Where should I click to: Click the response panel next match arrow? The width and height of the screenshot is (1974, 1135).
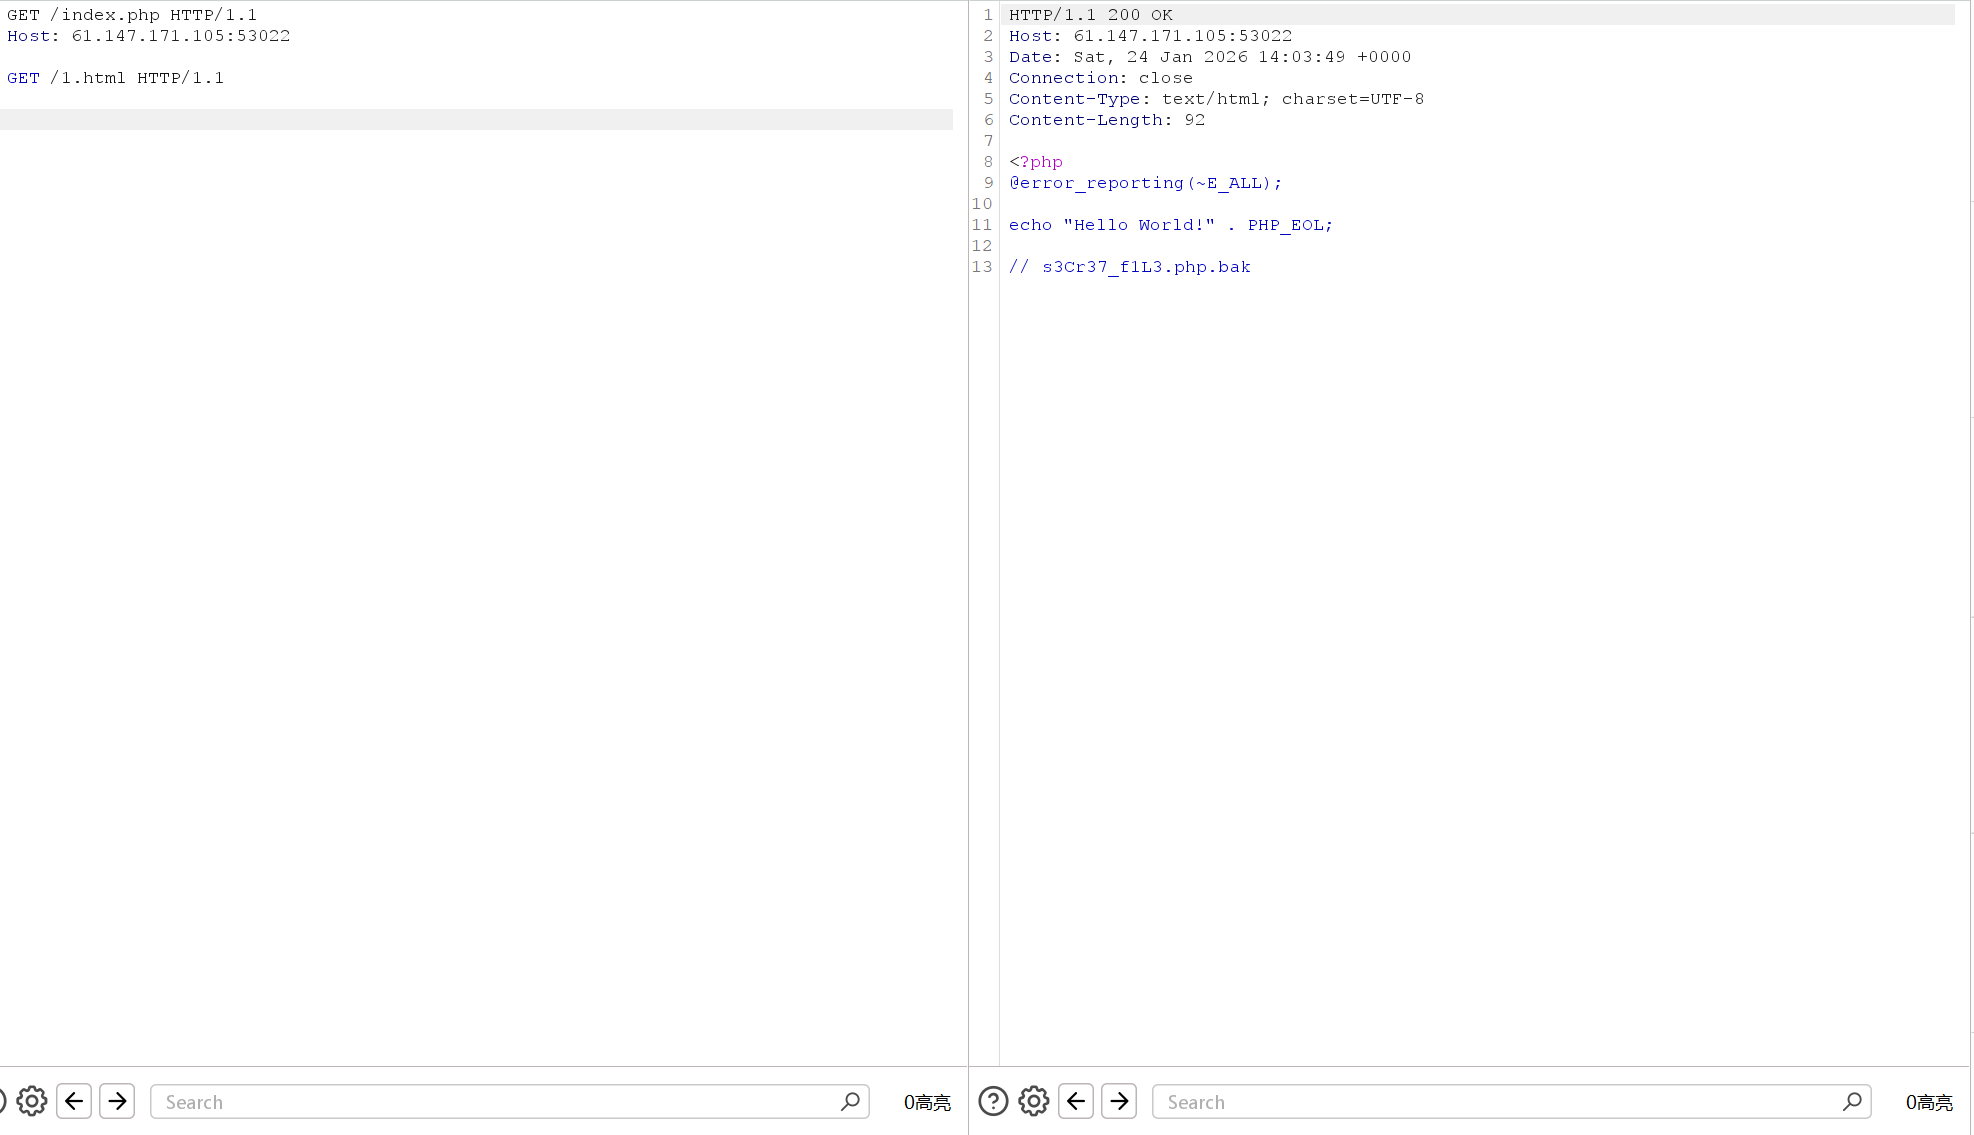pos(1119,1101)
